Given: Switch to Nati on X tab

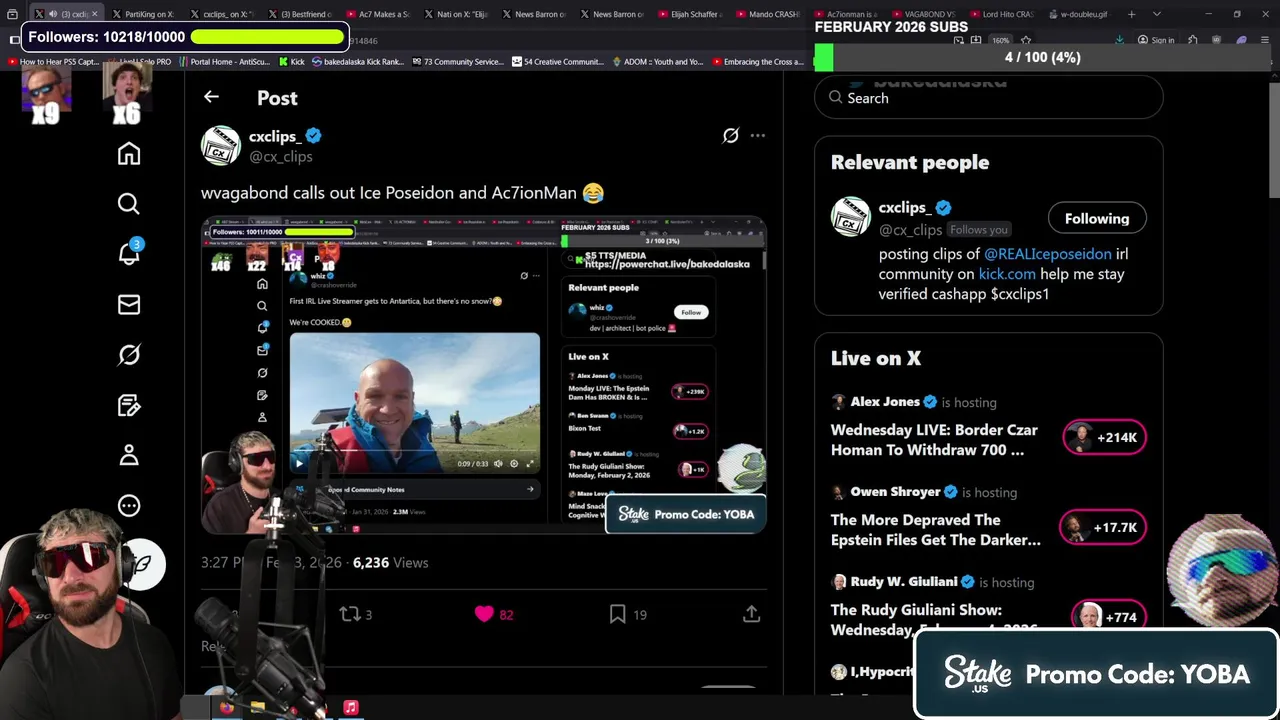Looking at the screenshot, I should coord(456,14).
